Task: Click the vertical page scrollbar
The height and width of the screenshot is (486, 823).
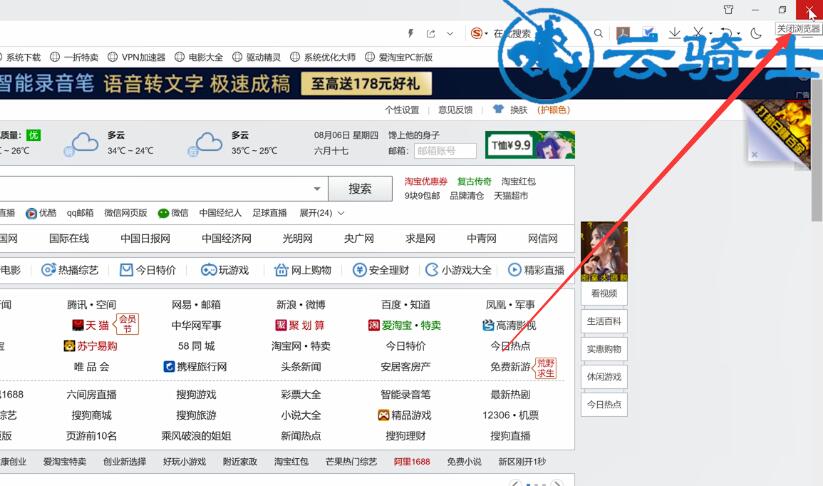Action: tap(817, 150)
